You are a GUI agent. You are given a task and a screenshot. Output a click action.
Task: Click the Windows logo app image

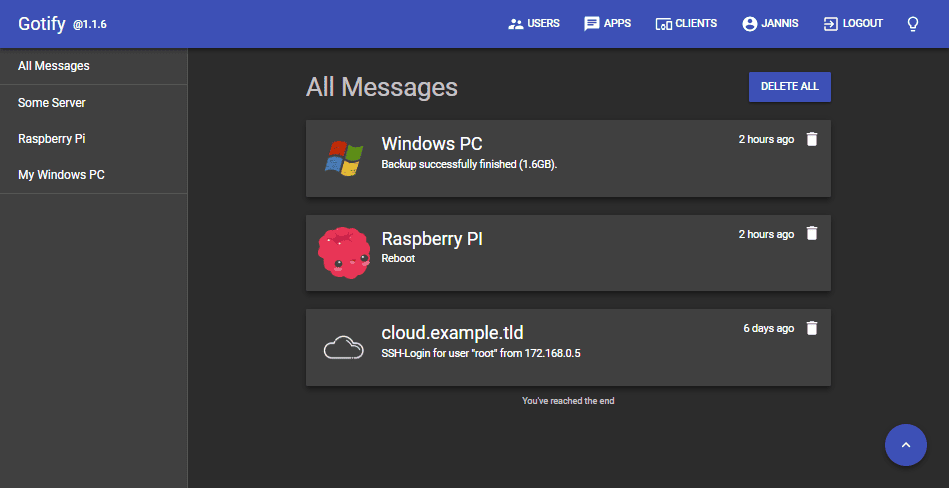[x=343, y=158]
